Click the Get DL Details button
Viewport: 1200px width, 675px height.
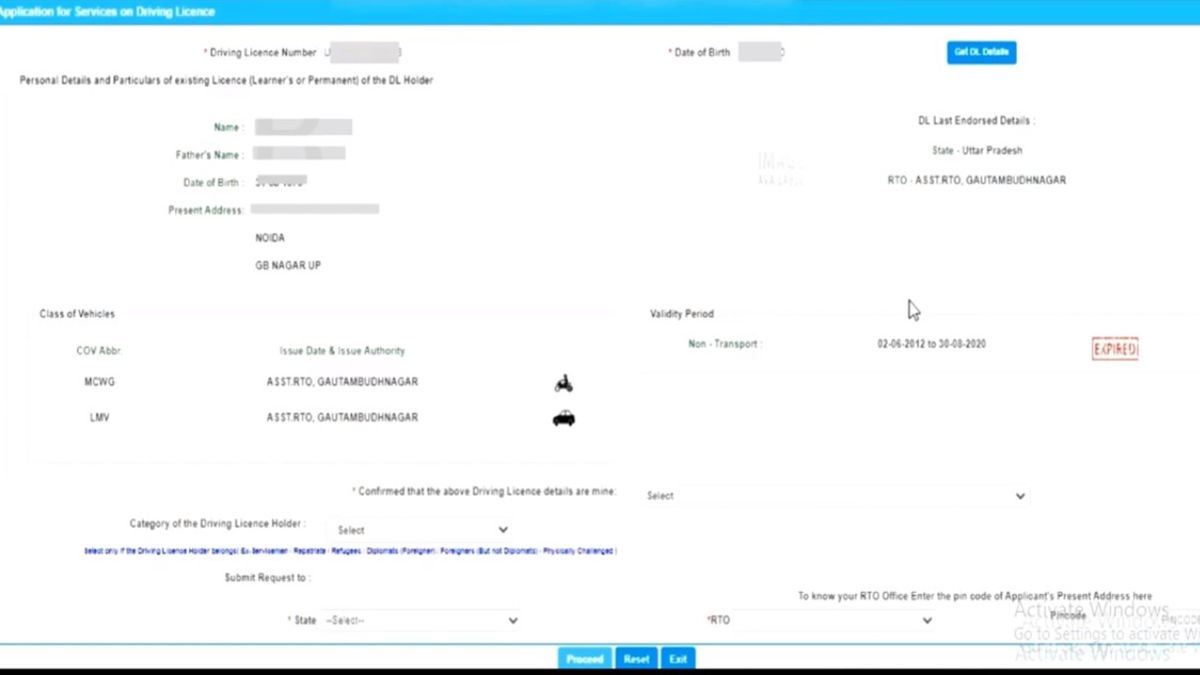tap(981, 52)
